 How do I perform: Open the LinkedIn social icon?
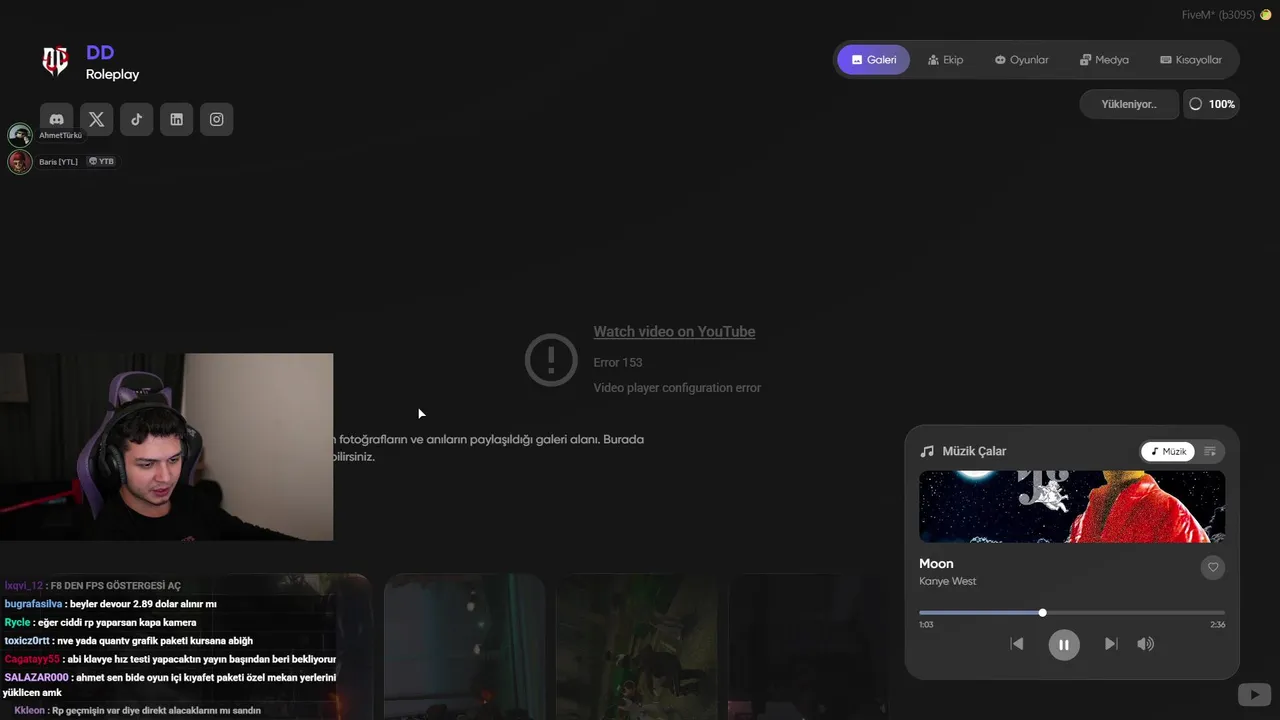(177, 119)
